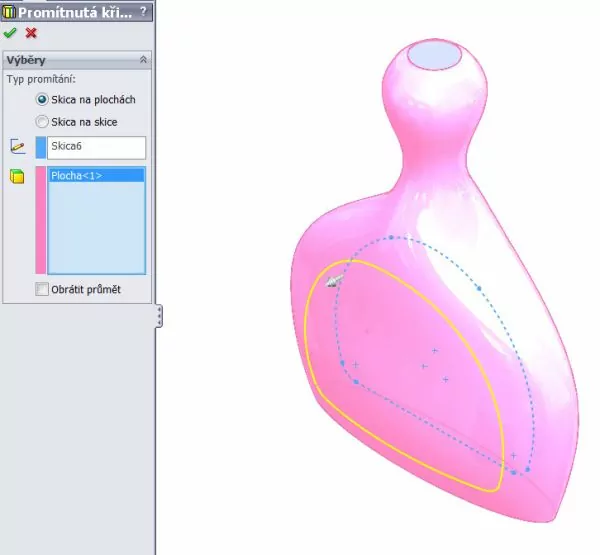Click the Projected Curve feature icon in title
Viewport: 600px width, 555px height.
pyautogui.click(x=9, y=10)
